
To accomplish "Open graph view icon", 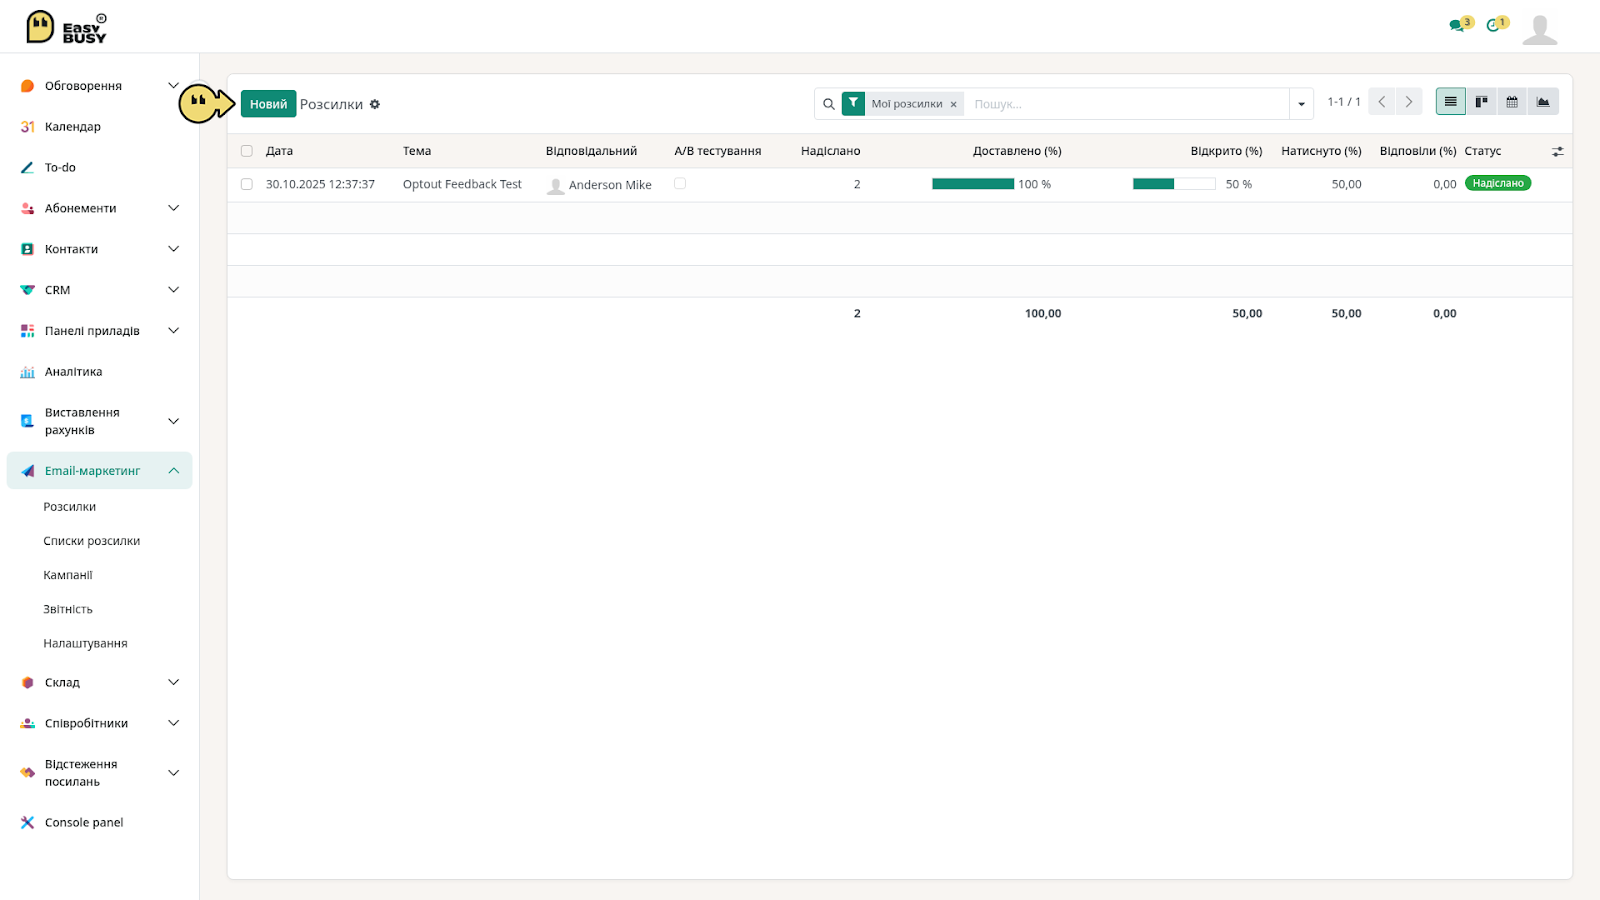I will 1543,102.
